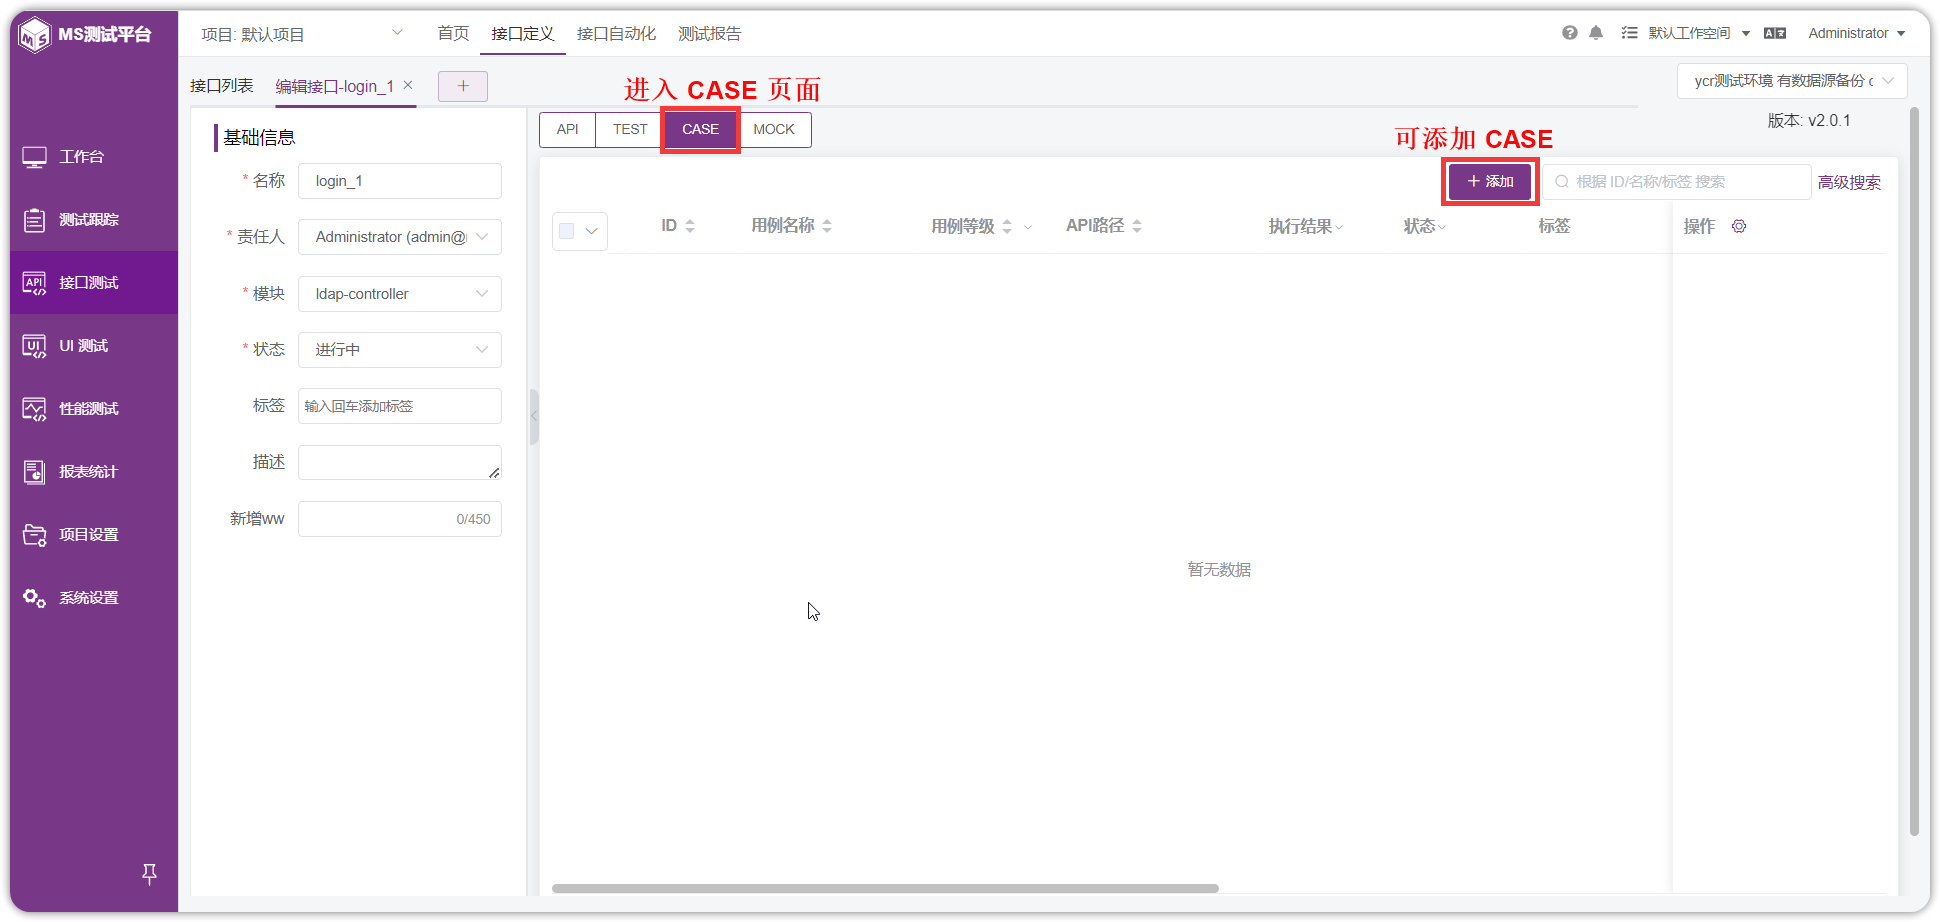Open 测试报告 in top navigation
Image resolution: width=1940 pixels, height=922 pixels.
click(x=709, y=34)
